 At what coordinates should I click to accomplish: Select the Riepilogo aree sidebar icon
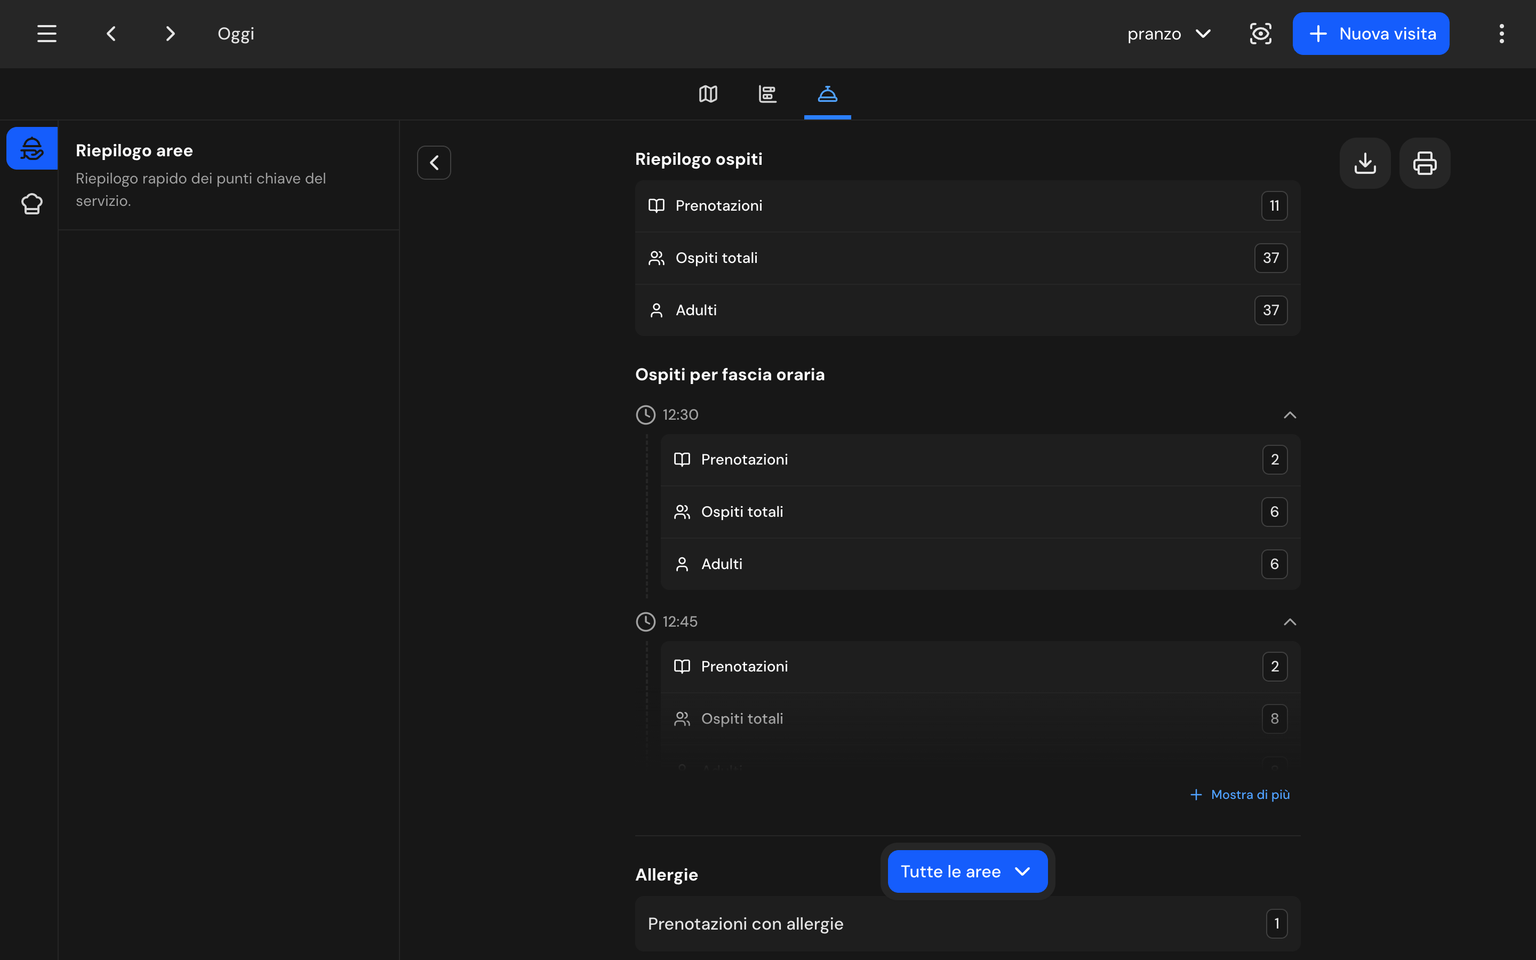click(32, 149)
